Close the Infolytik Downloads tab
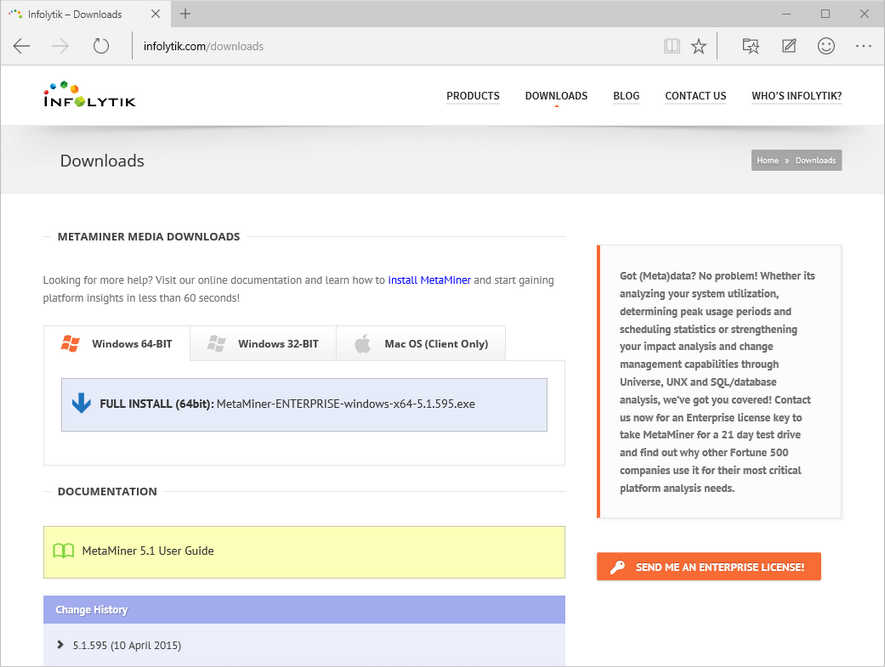The image size is (885, 667). click(x=156, y=14)
